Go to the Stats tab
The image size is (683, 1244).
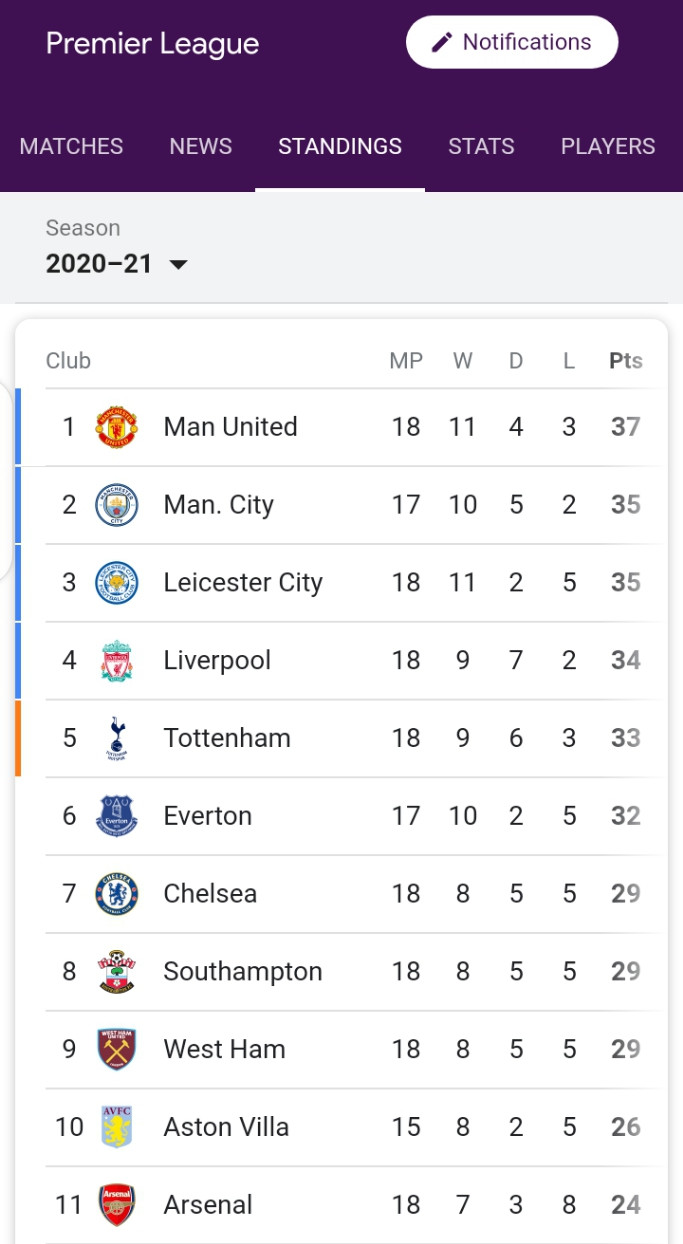tap(481, 146)
